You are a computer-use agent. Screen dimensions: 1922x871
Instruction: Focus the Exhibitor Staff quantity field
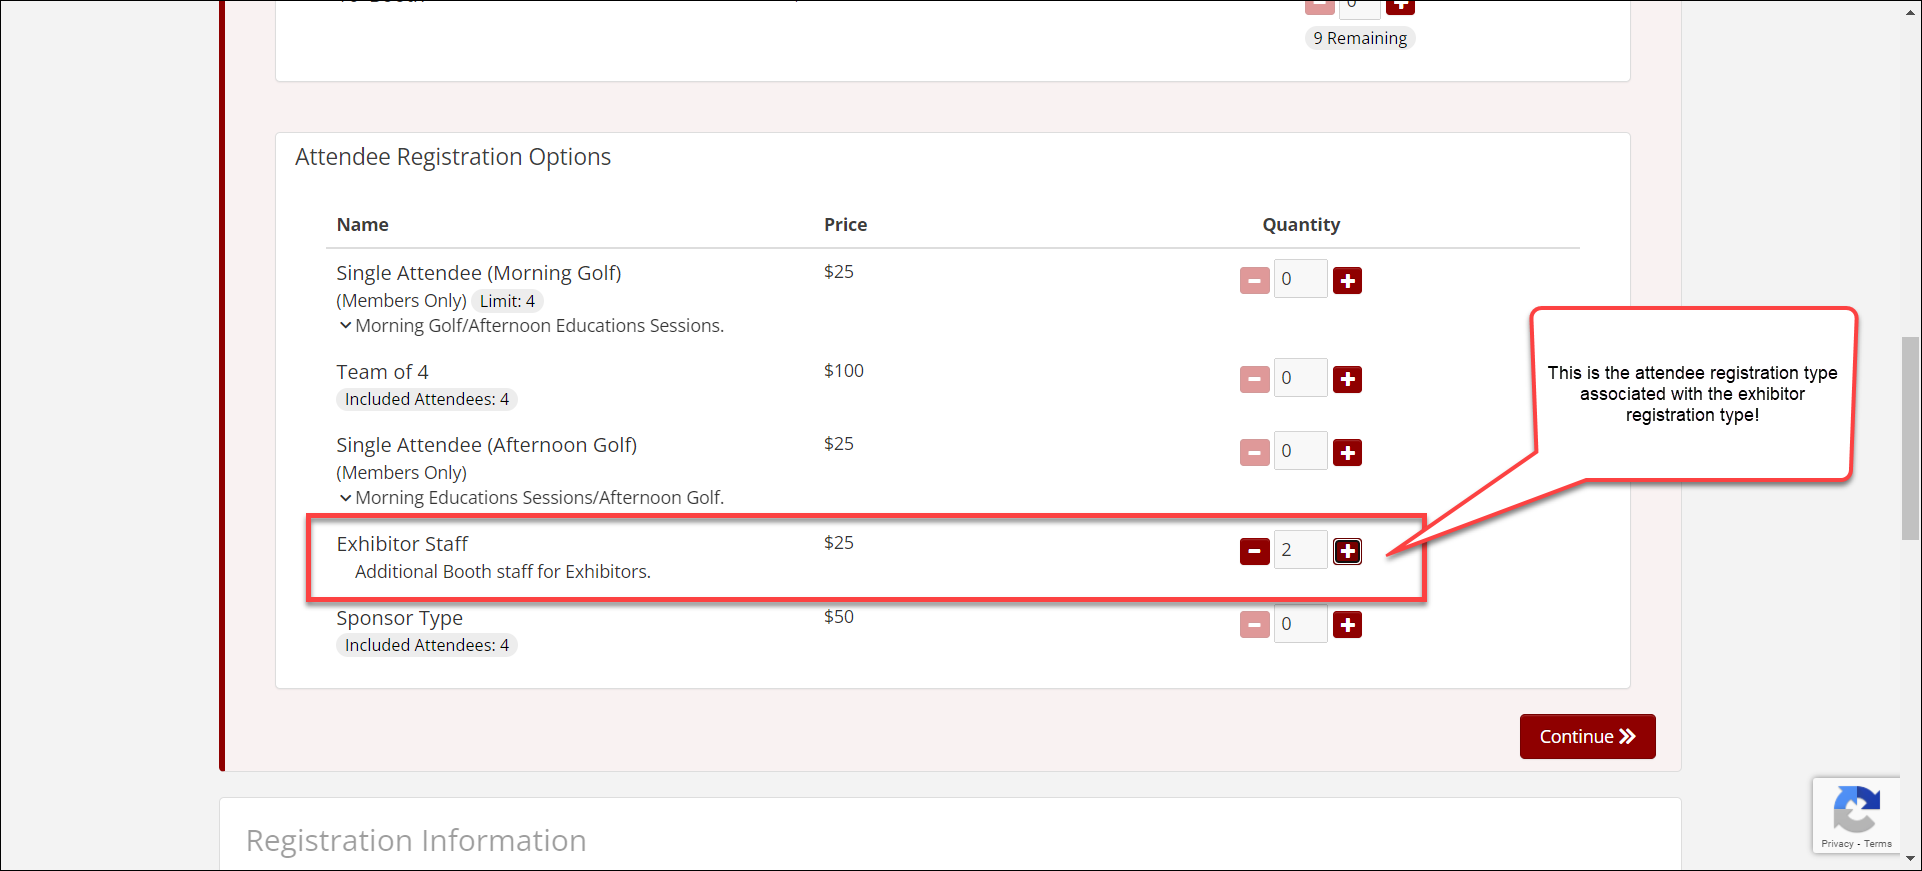1300,550
